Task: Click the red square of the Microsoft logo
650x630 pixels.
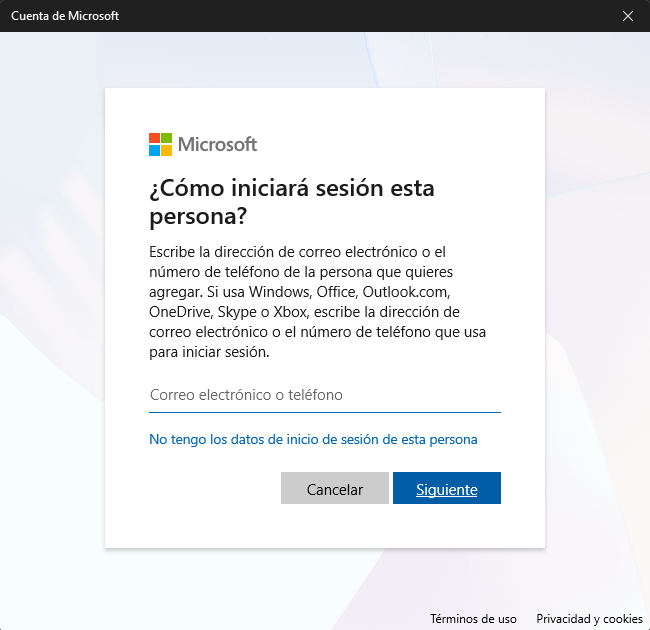Action: (x=154, y=138)
